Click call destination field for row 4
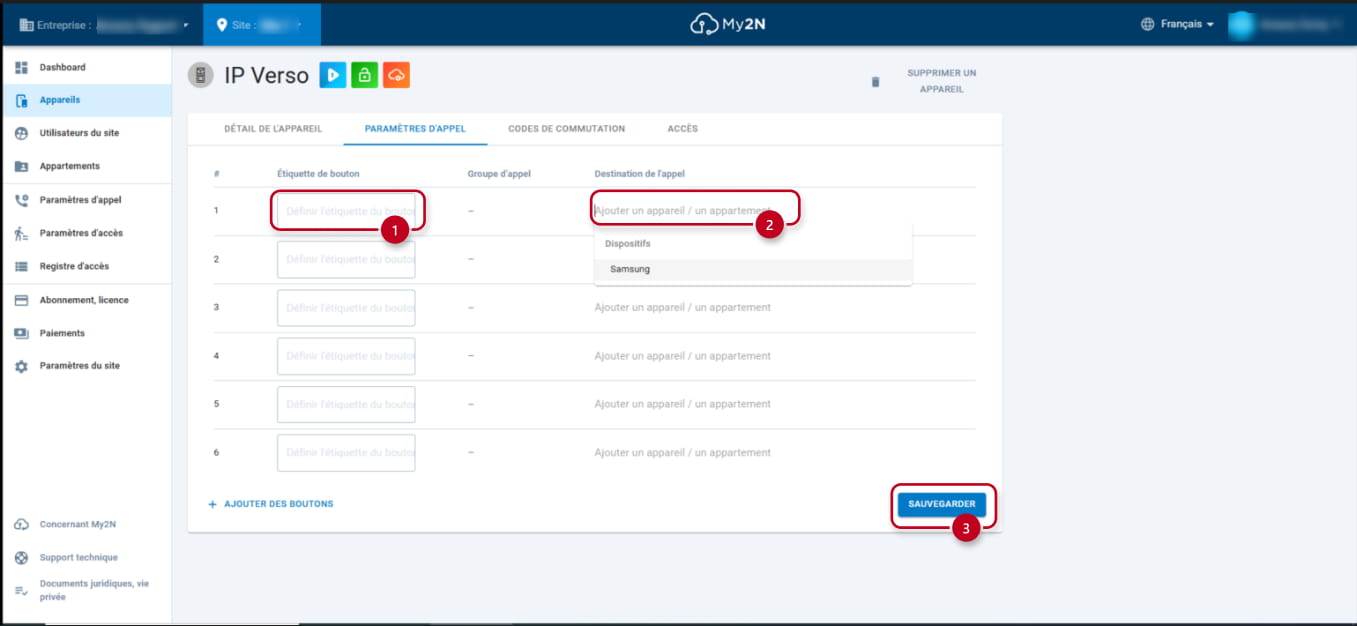This screenshot has width=1357, height=626. click(683, 356)
